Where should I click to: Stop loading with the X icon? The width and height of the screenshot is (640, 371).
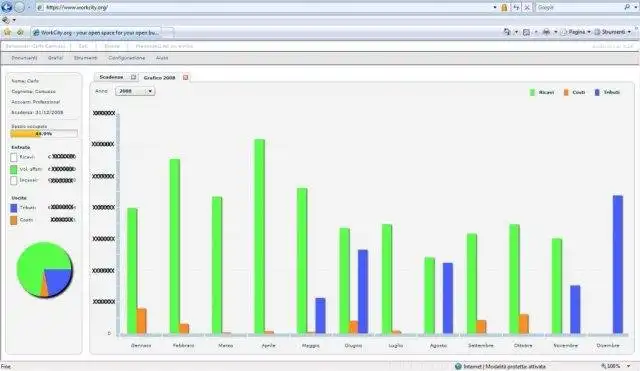pos(527,7)
